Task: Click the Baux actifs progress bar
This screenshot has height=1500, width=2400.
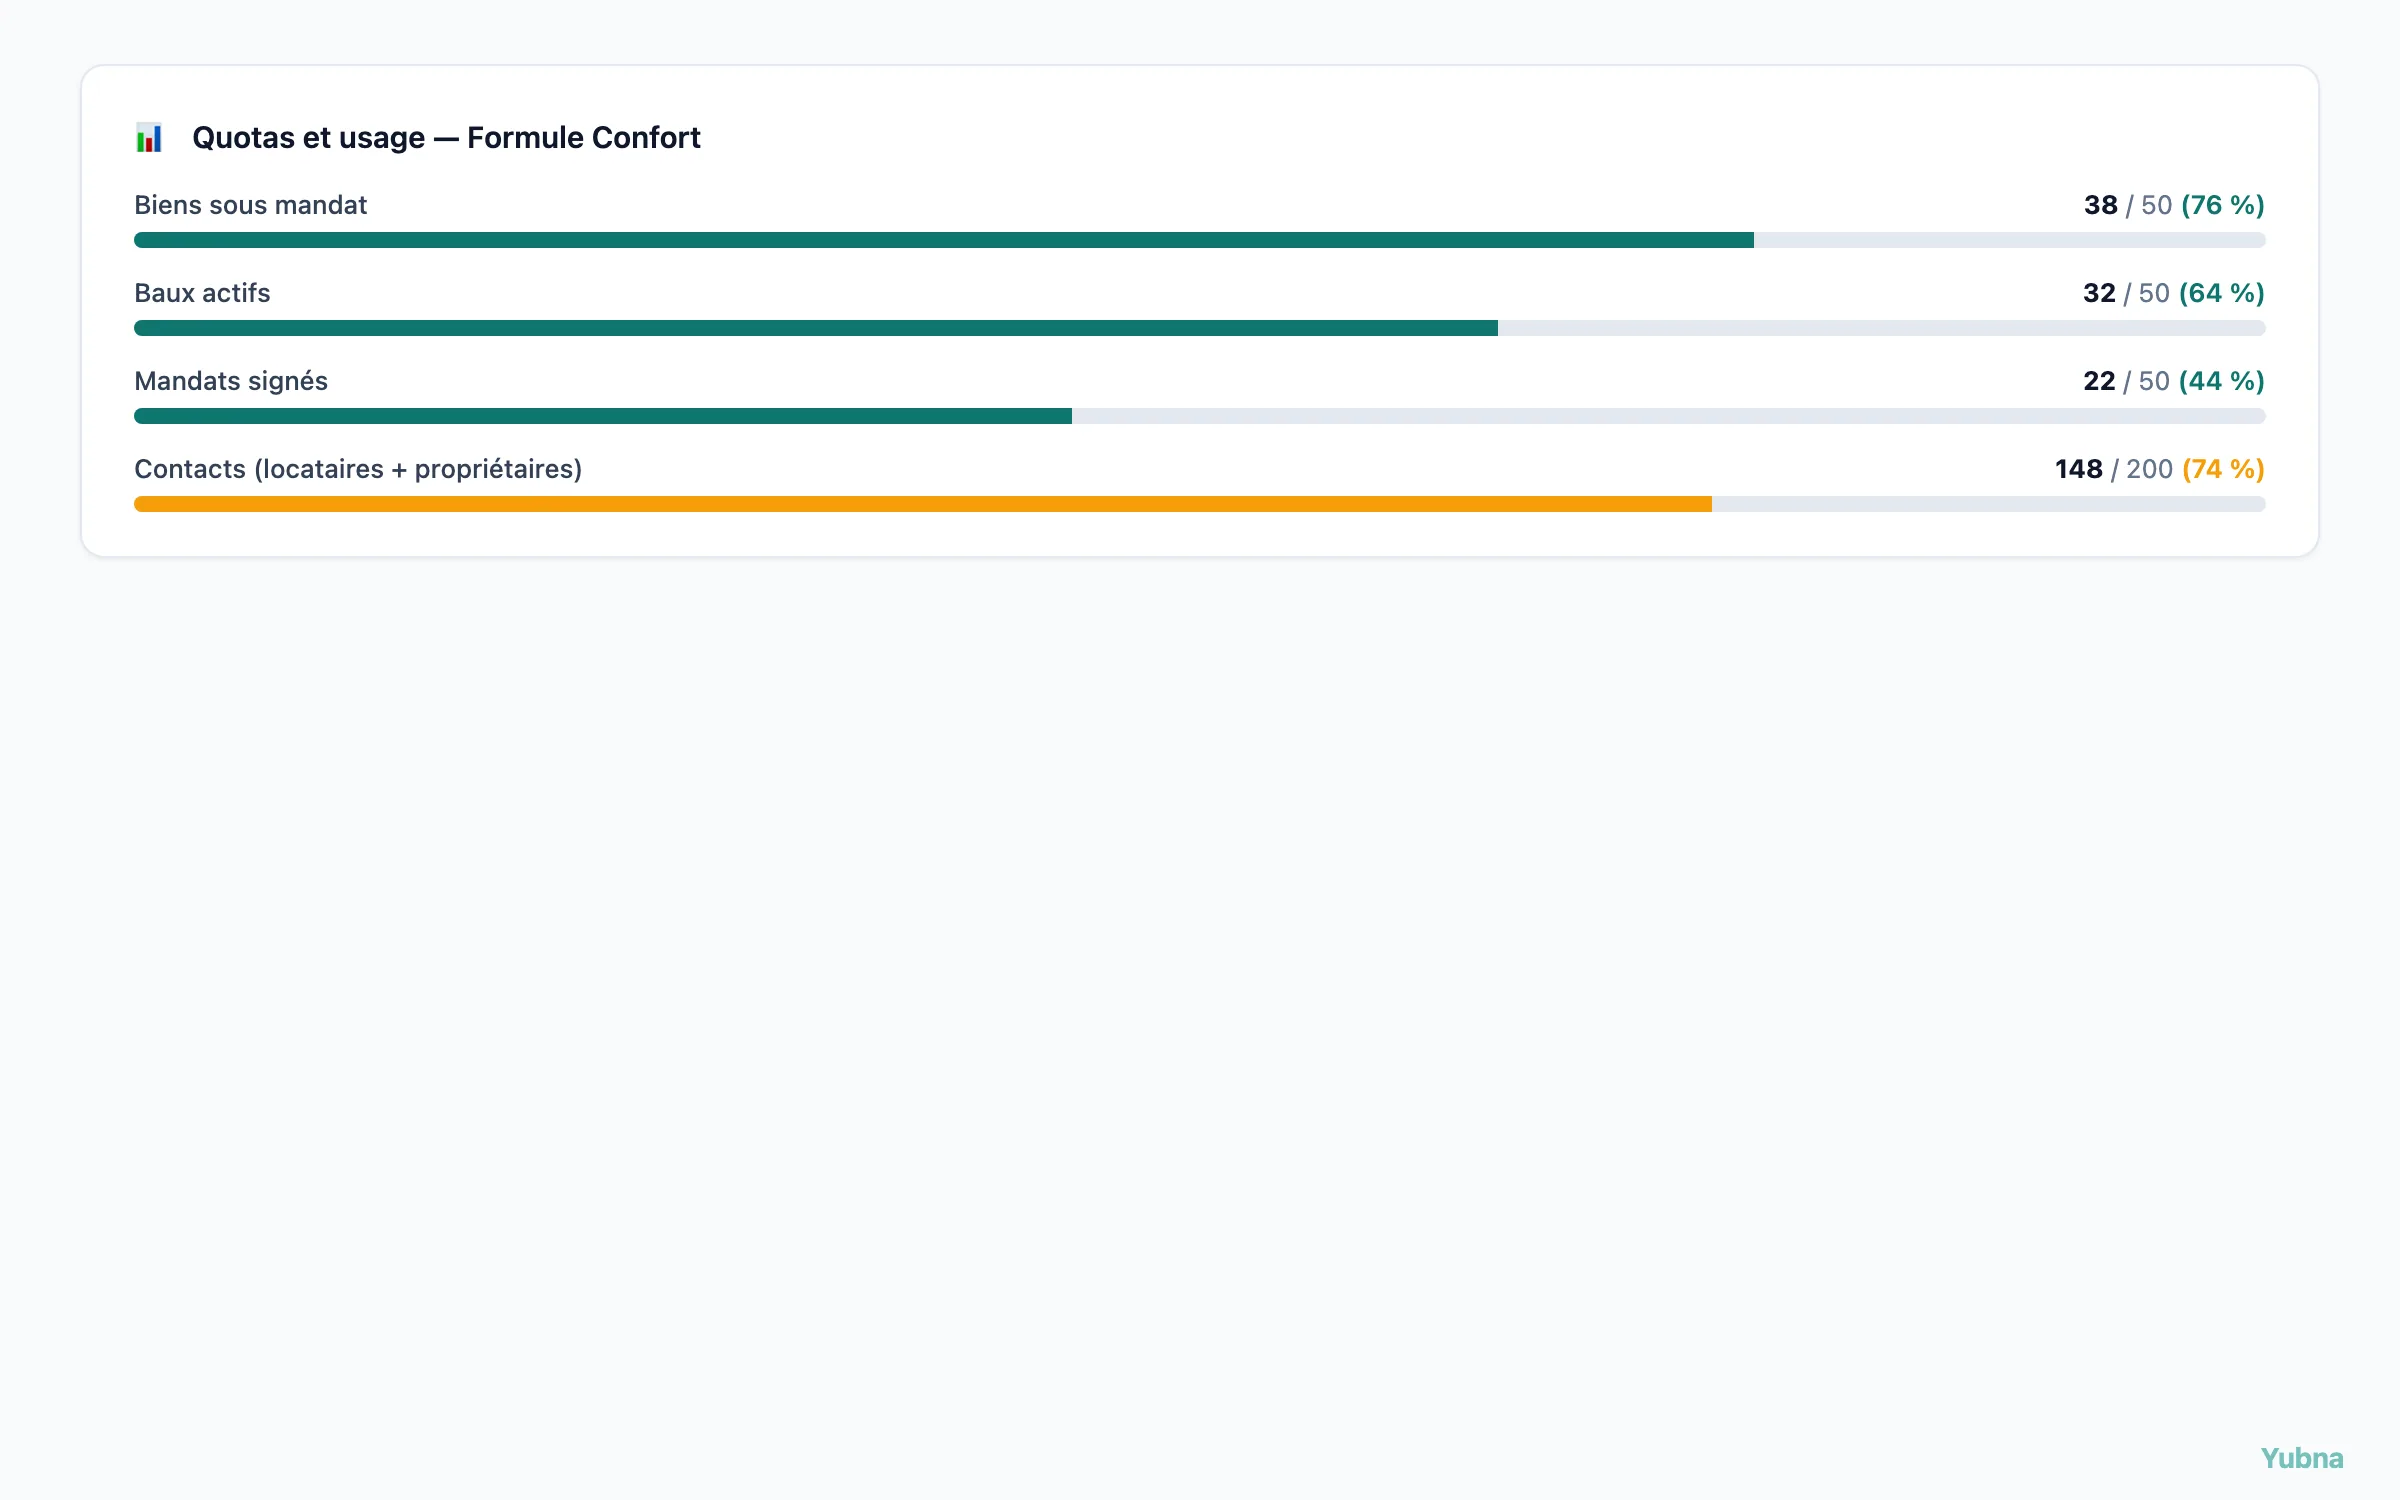Action: (1199, 328)
